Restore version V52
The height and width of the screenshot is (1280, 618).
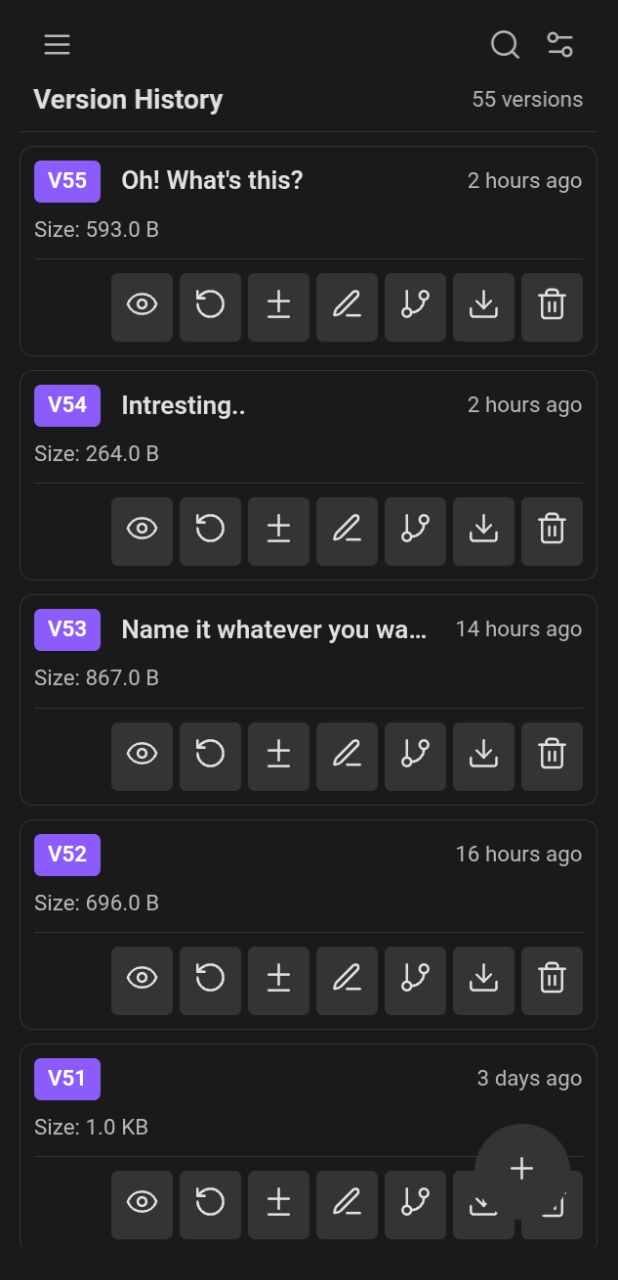(x=210, y=980)
